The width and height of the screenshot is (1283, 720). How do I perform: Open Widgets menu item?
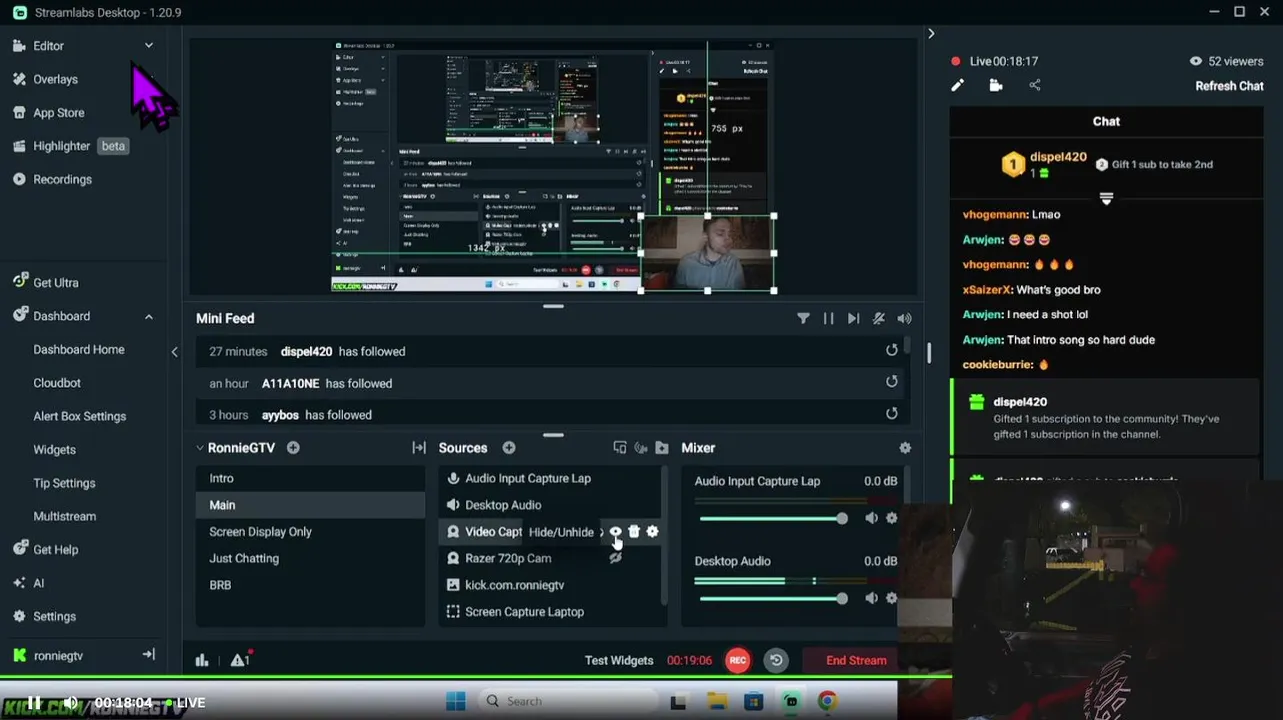(x=55, y=450)
